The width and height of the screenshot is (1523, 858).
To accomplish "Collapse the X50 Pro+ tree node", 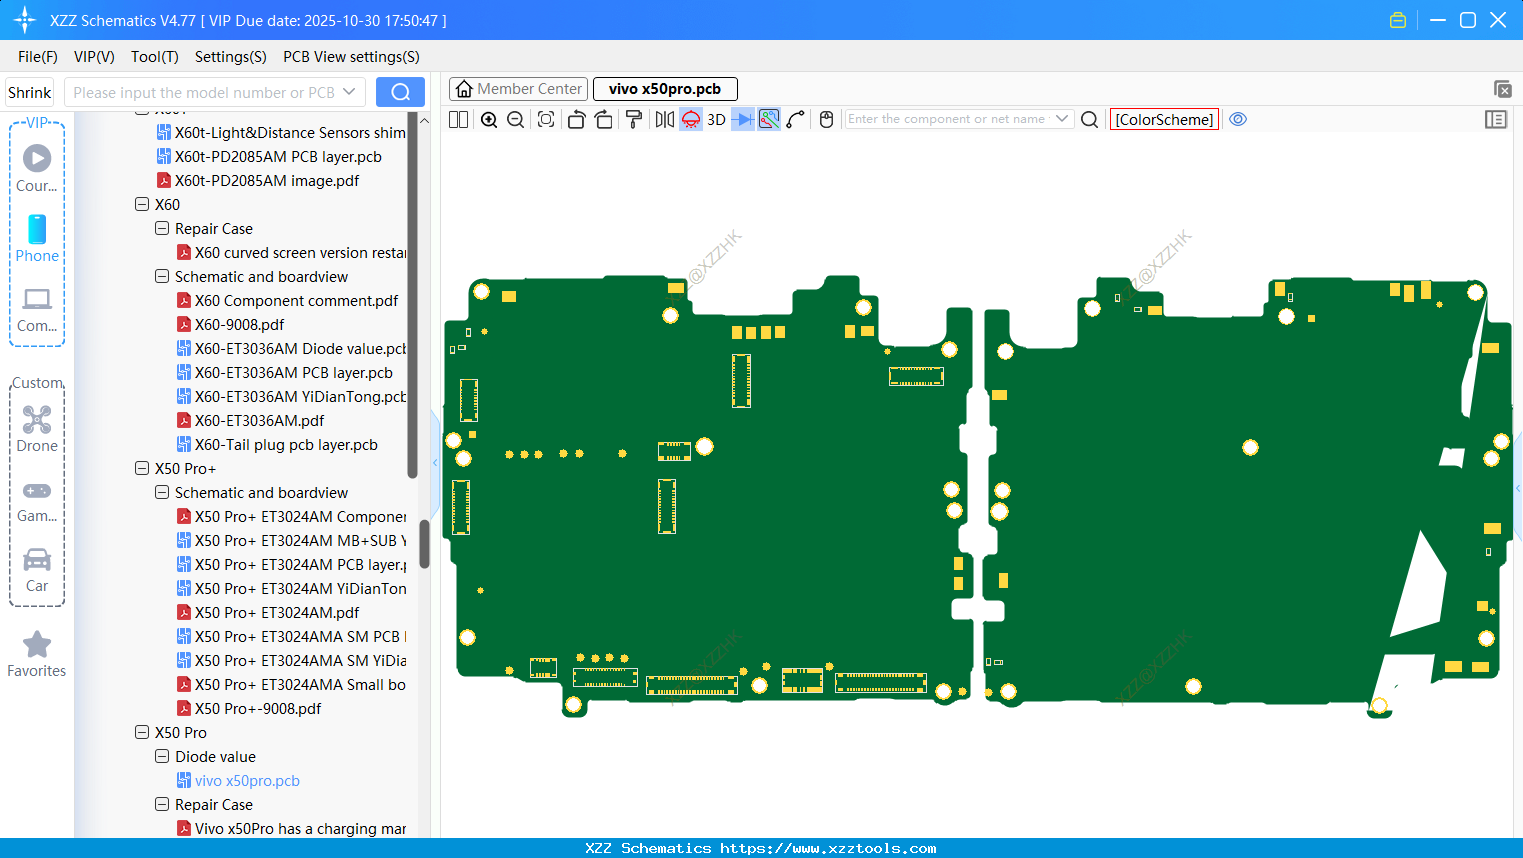I will 142,468.
